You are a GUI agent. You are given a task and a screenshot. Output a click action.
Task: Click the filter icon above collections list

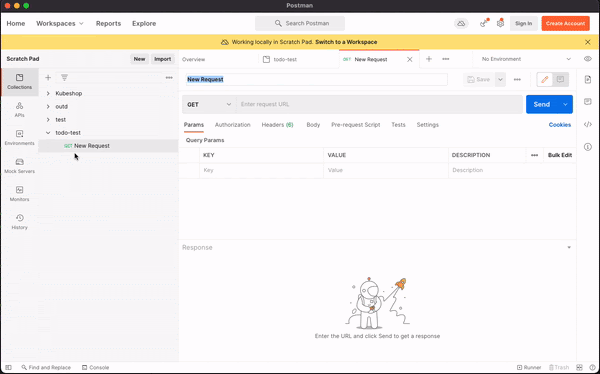64,78
